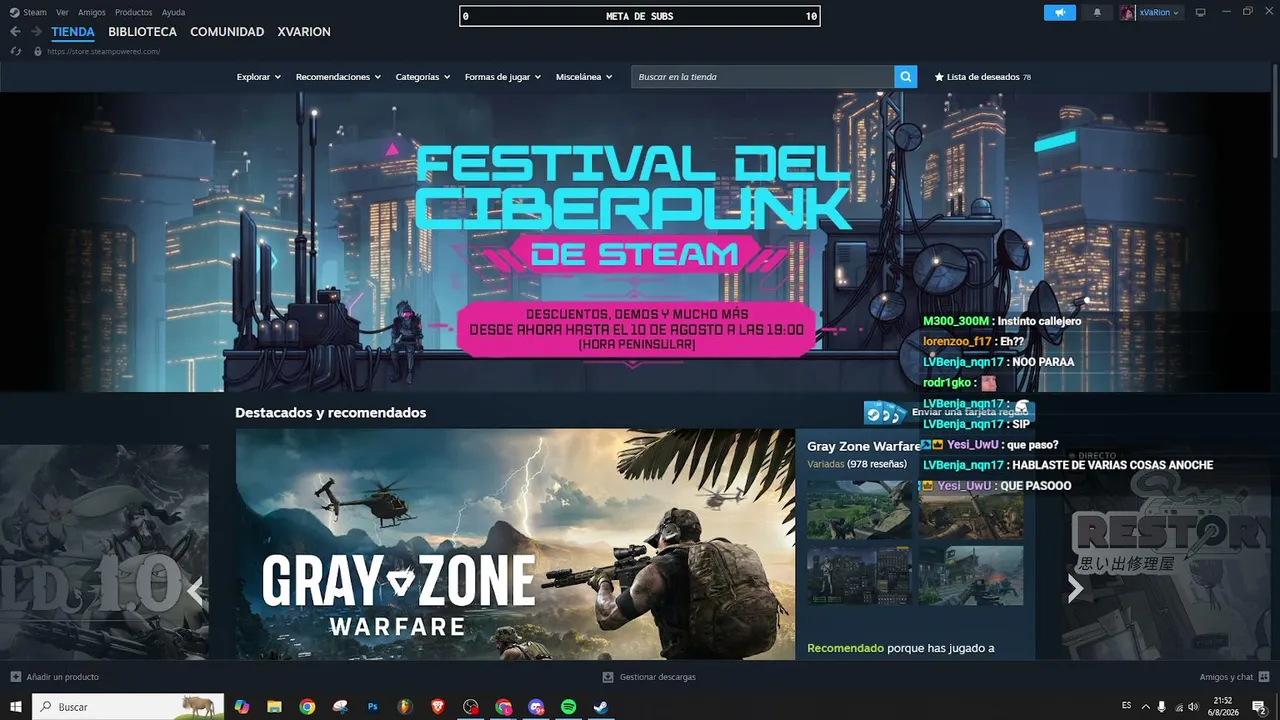Screen dimensions: 1280x720
Task: Click inside the store search field
Action: click(x=763, y=77)
